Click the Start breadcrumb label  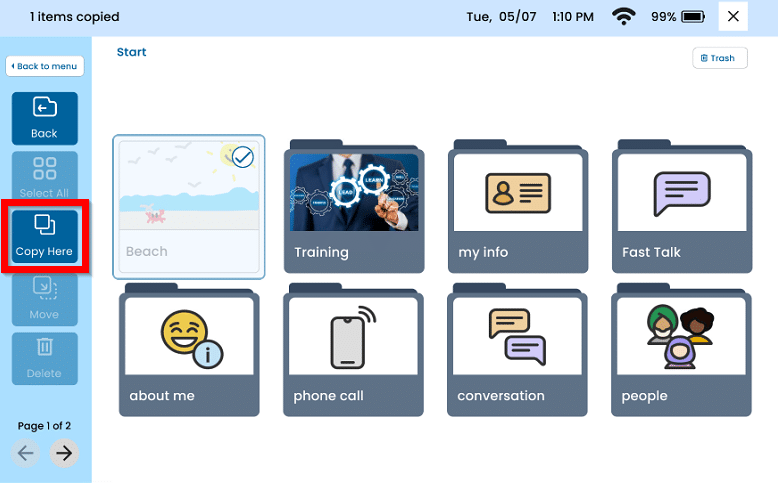pyautogui.click(x=131, y=52)
